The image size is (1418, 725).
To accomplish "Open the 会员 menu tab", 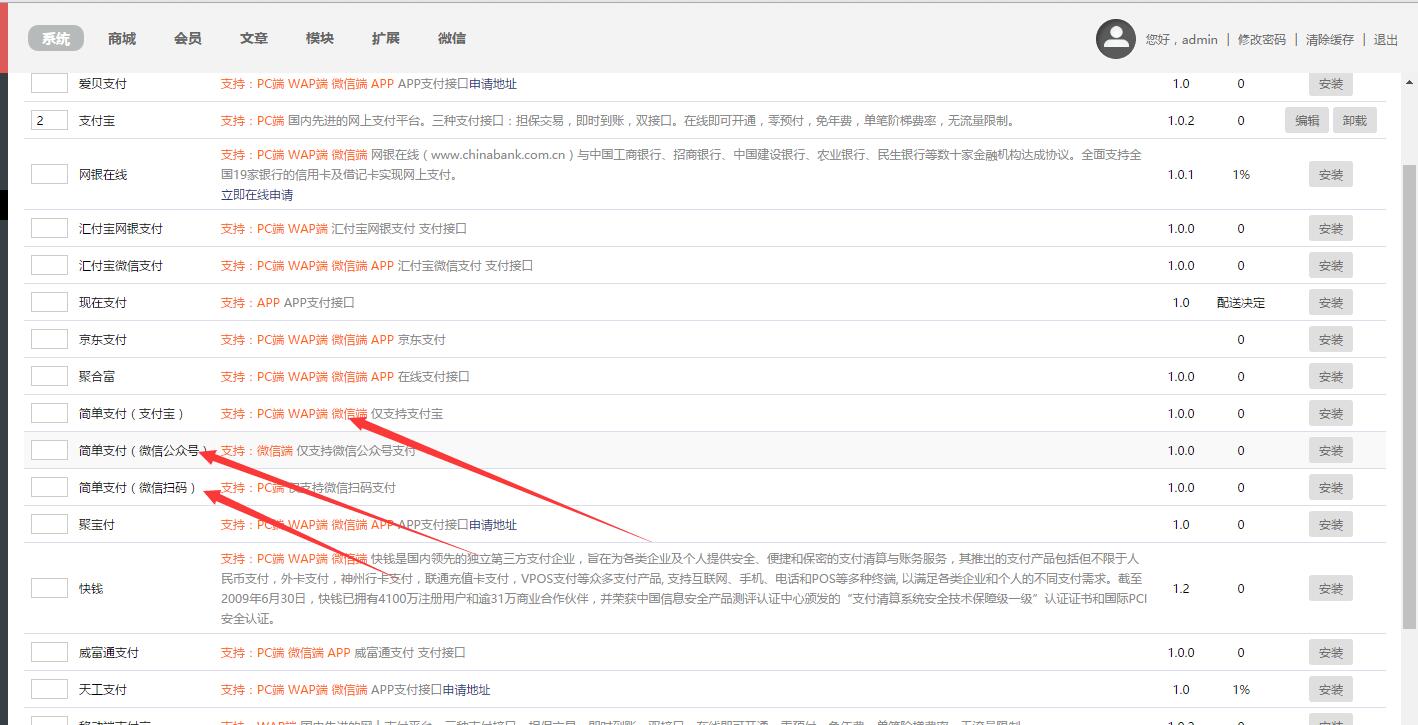I will [x=188, y=39].
